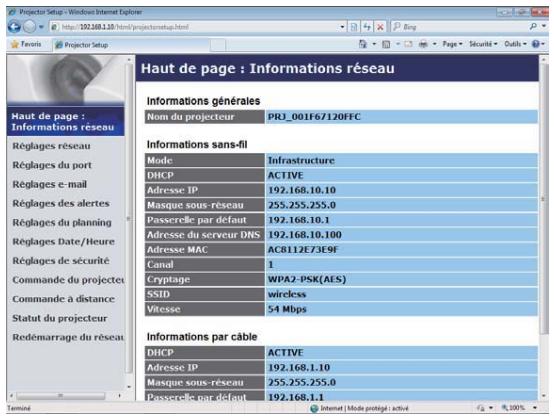Screen dimensions: 554x420
Task: Expand the printer options dropdown arrow
Action: coord(435,44)
